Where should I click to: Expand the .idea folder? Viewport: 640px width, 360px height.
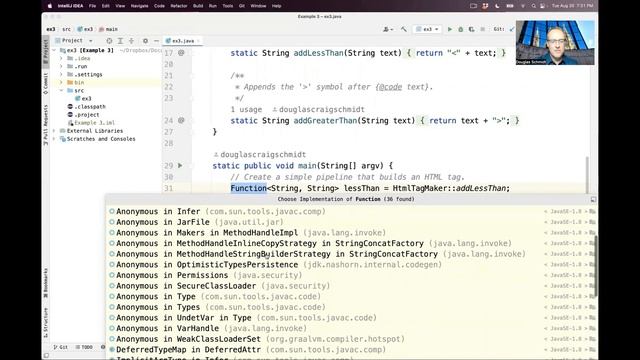[x=62, y=58]
